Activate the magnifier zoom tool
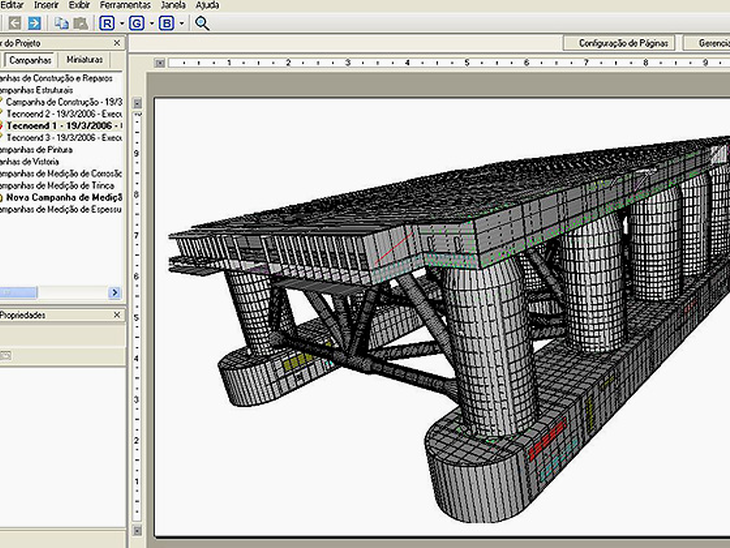This screenshot has width=730, height=548. (202, 22)
